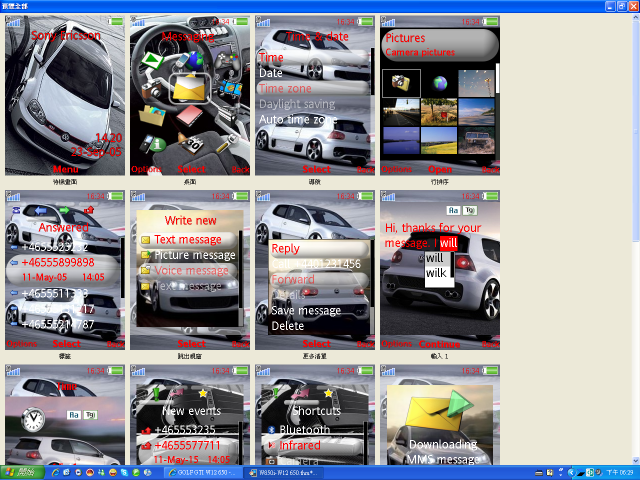Click the jeep photo in Pictures preview
The width and height of the screenshot is (640, 480).
point(476,140)
